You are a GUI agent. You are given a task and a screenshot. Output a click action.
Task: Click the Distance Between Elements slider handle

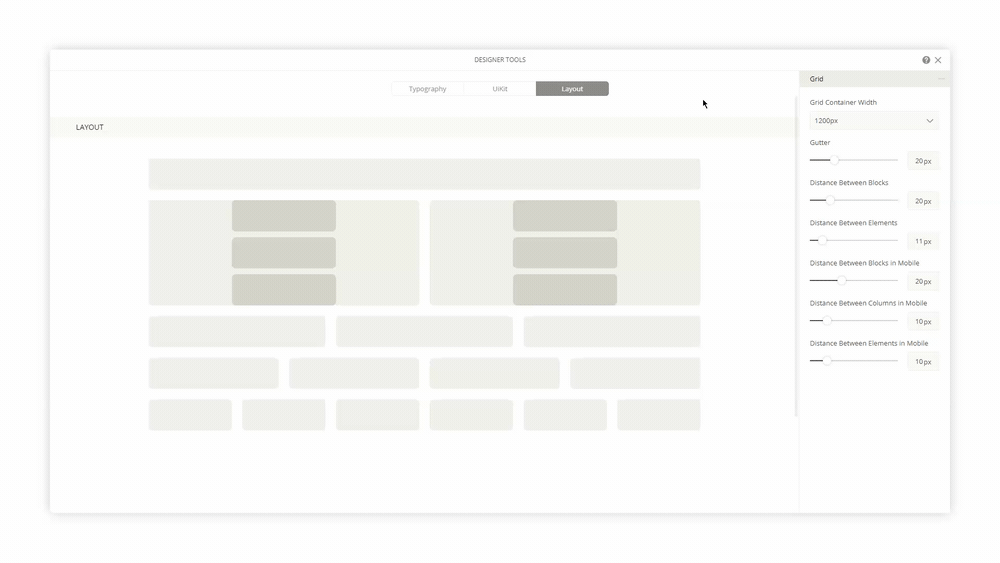[x=823, y=240]
